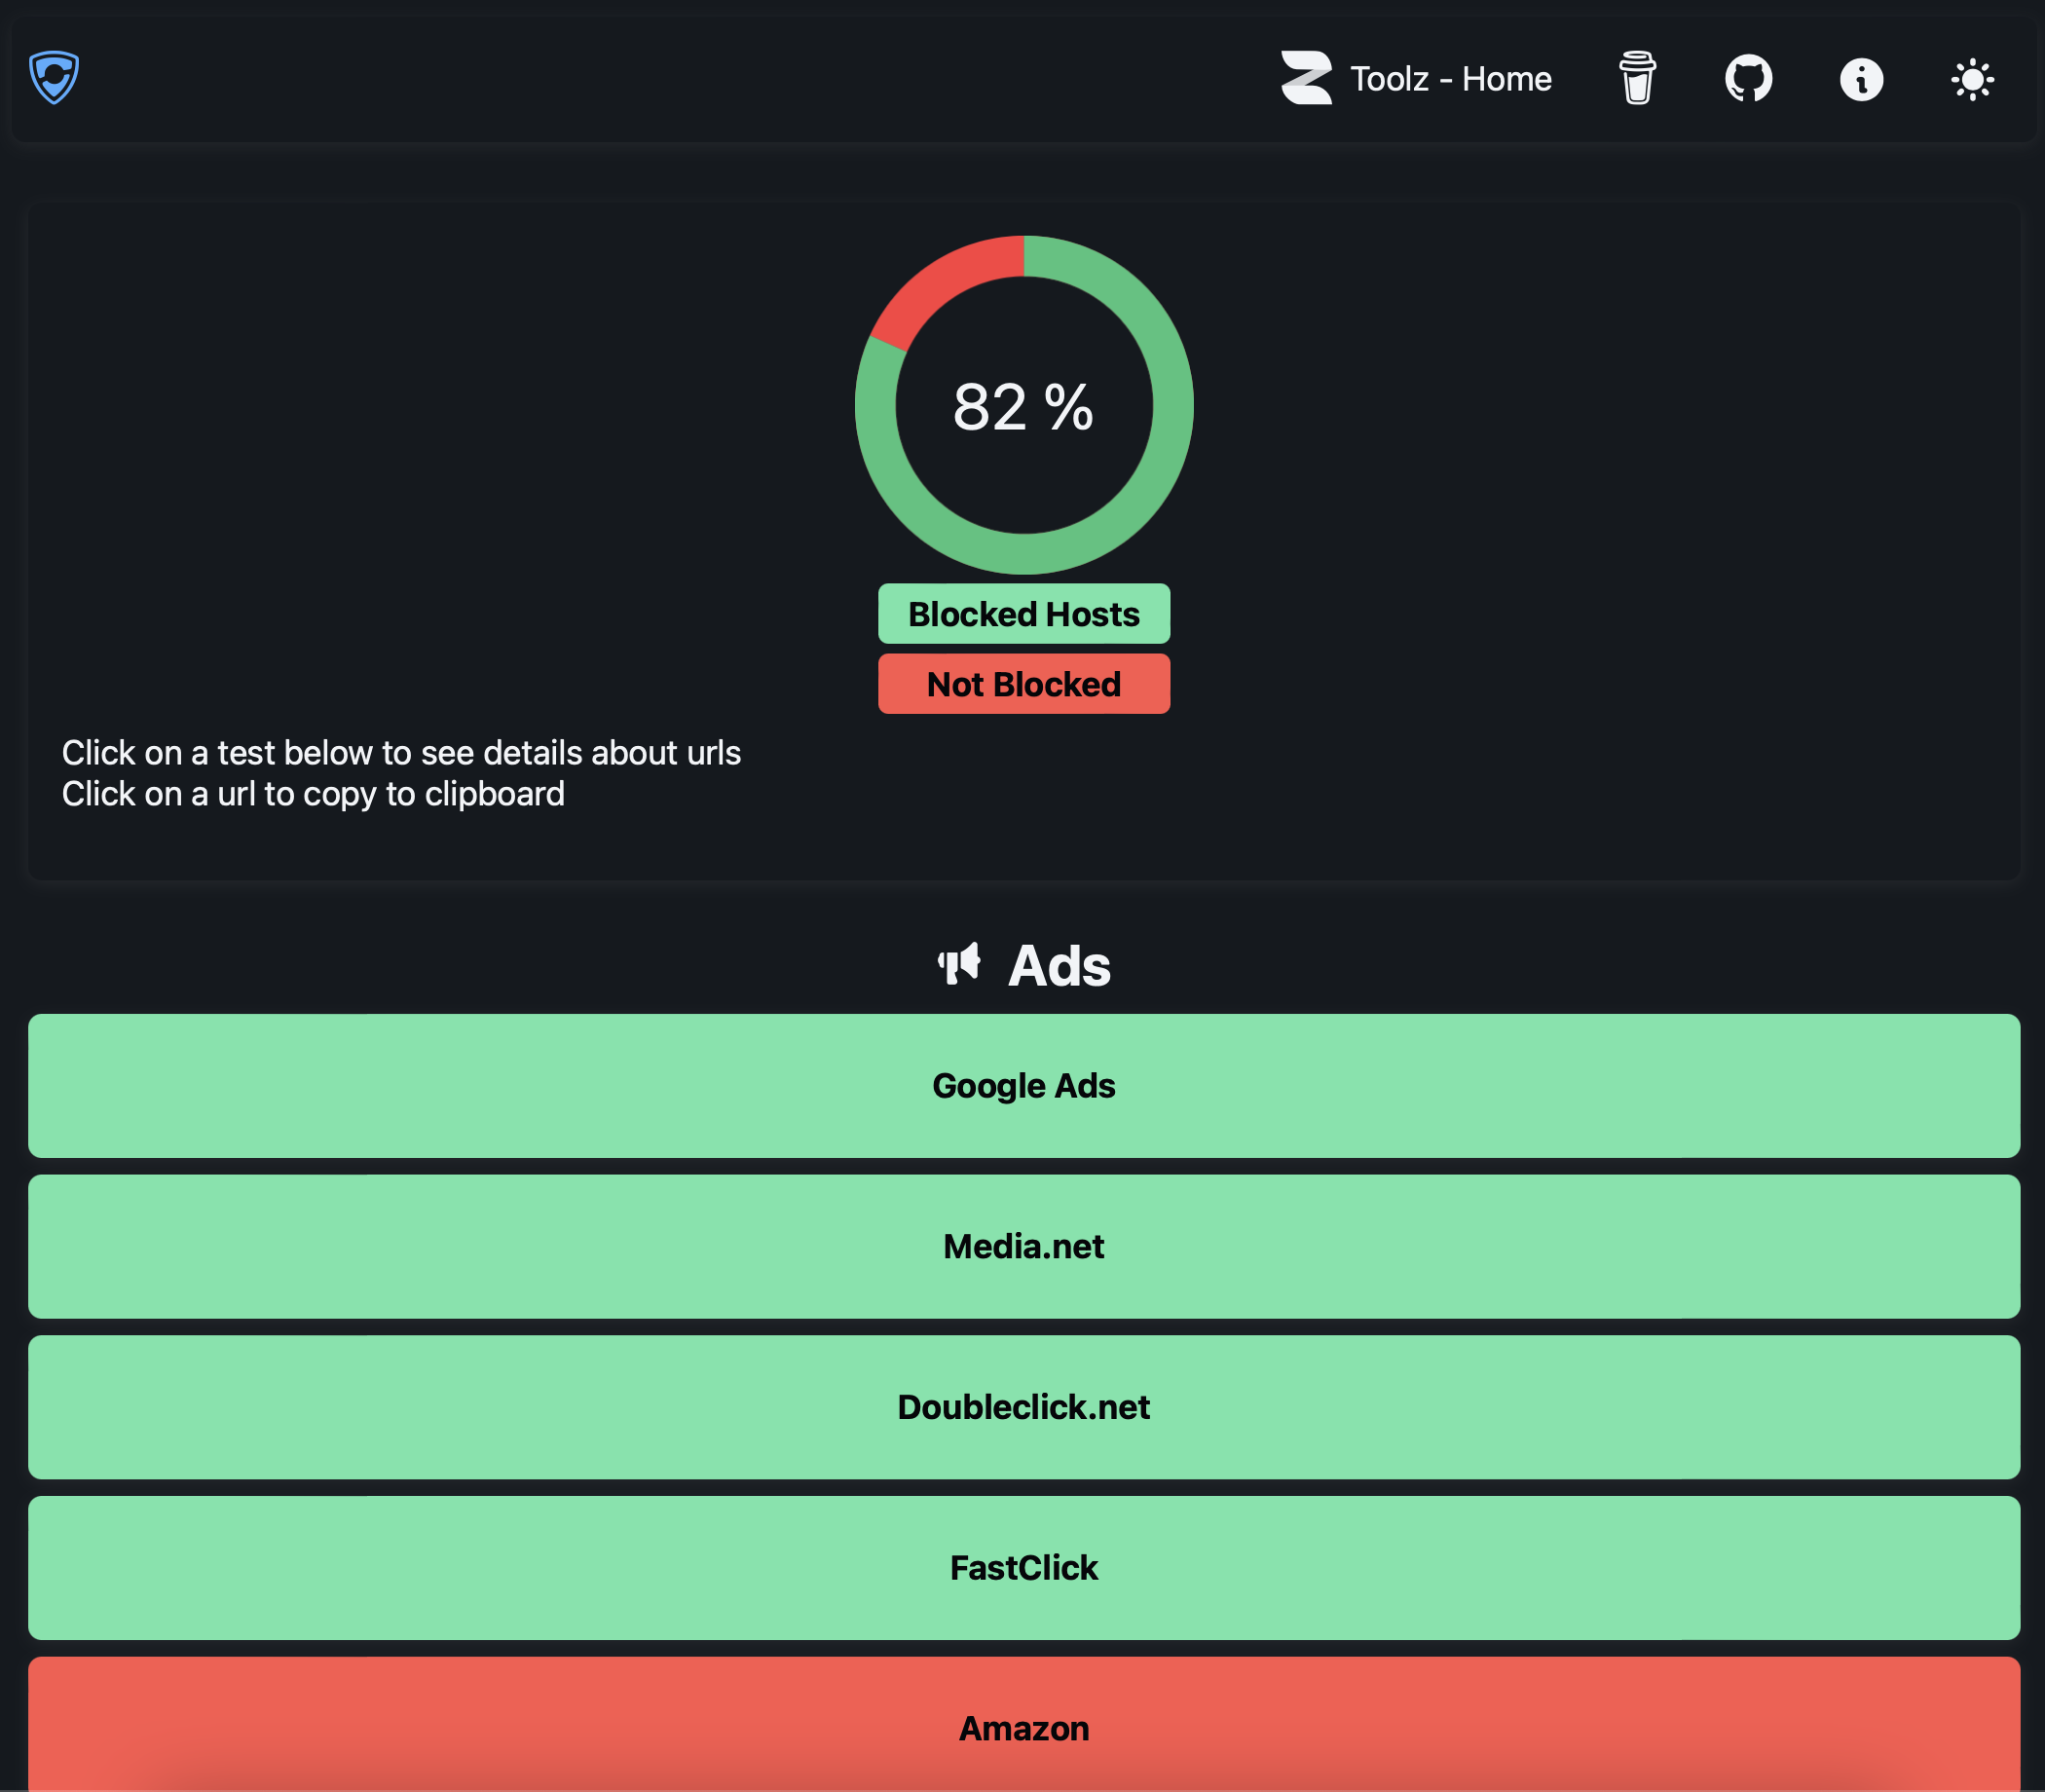
Task: Expand the red Amazon test row
Action: pyautogui.click(x=1023, y=1727)
